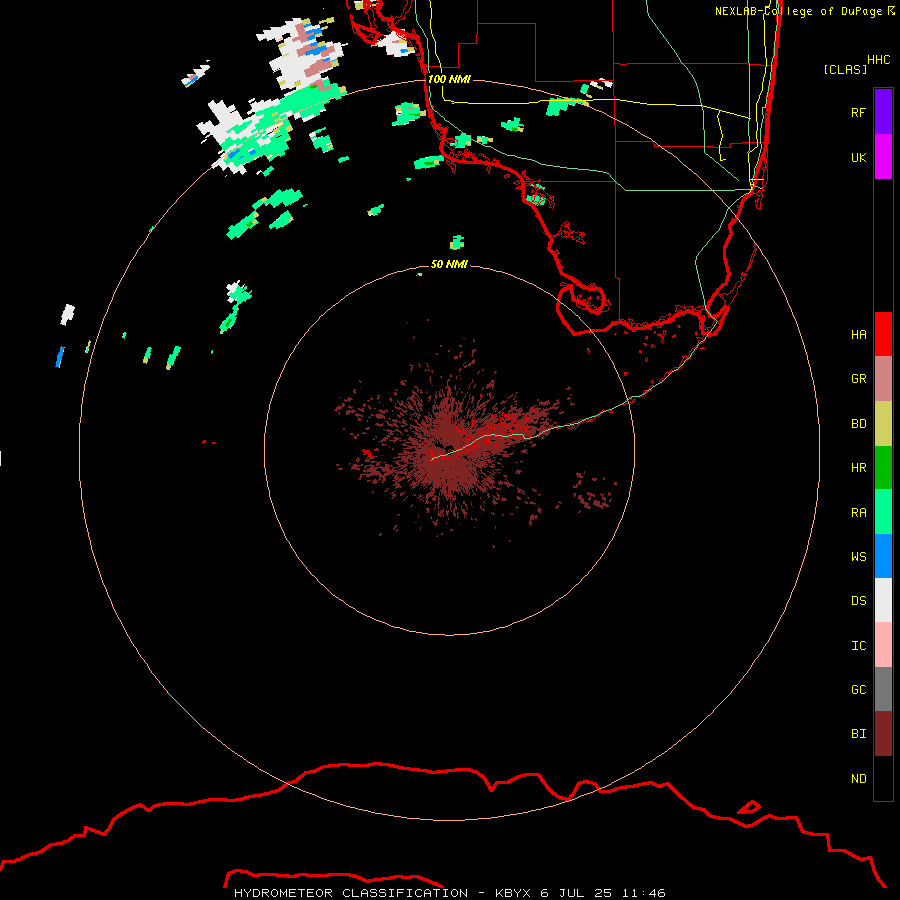Click the UK magenta legend swatch
This screenshot has width=900, height=900.
tap(883, 157)
